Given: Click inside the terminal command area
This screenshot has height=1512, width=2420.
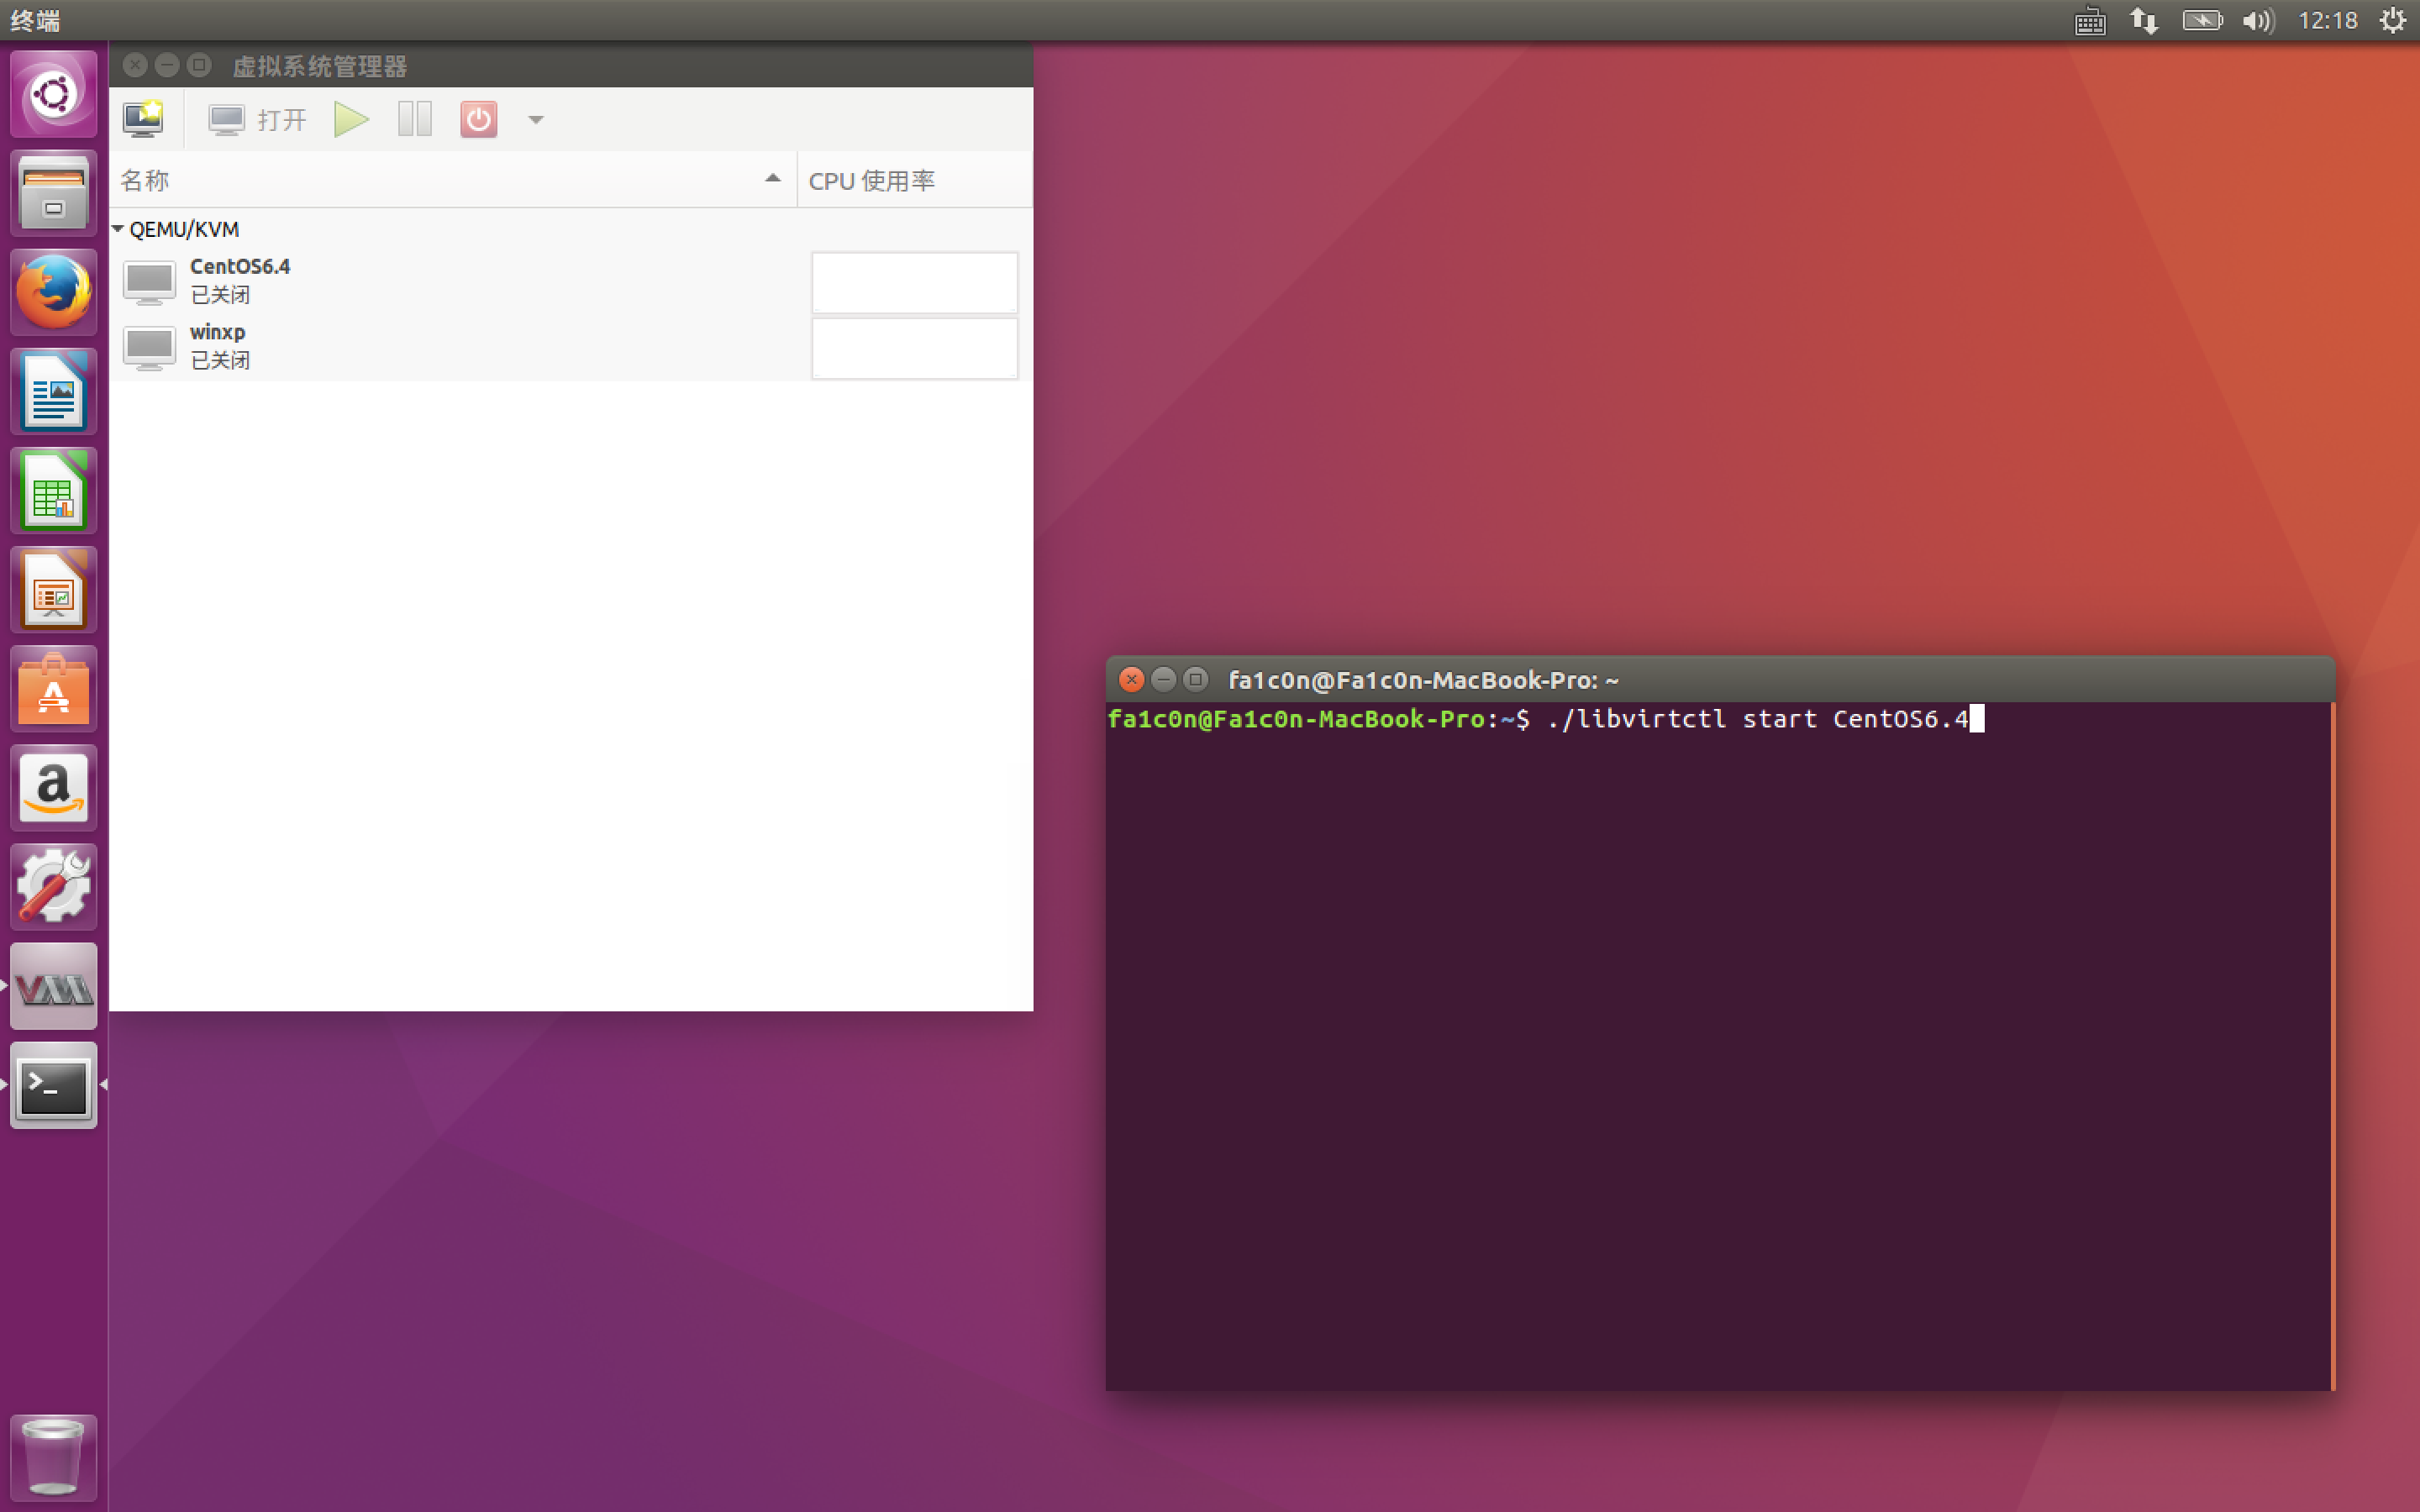Looking at the screenshot, I should (1718, 1040).
